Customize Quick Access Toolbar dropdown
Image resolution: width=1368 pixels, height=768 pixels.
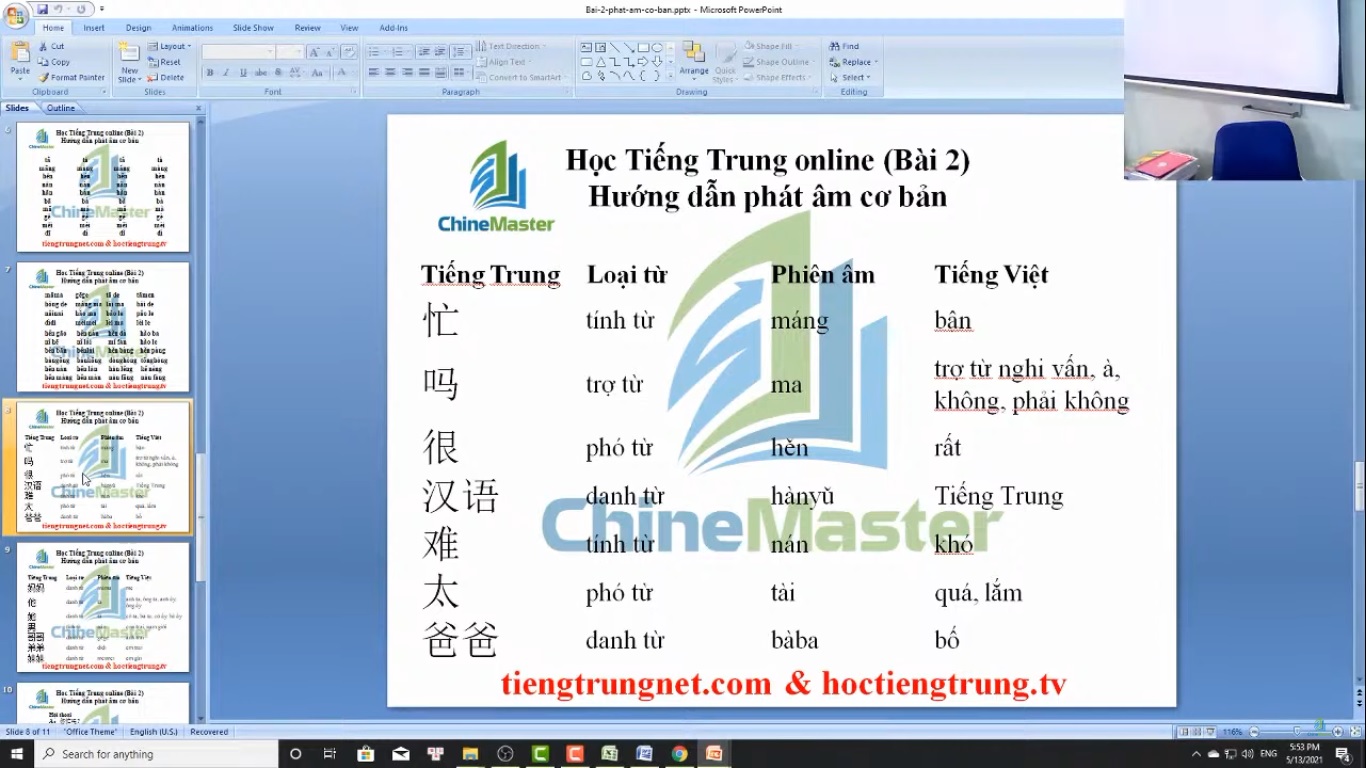[x=101, y=9]
